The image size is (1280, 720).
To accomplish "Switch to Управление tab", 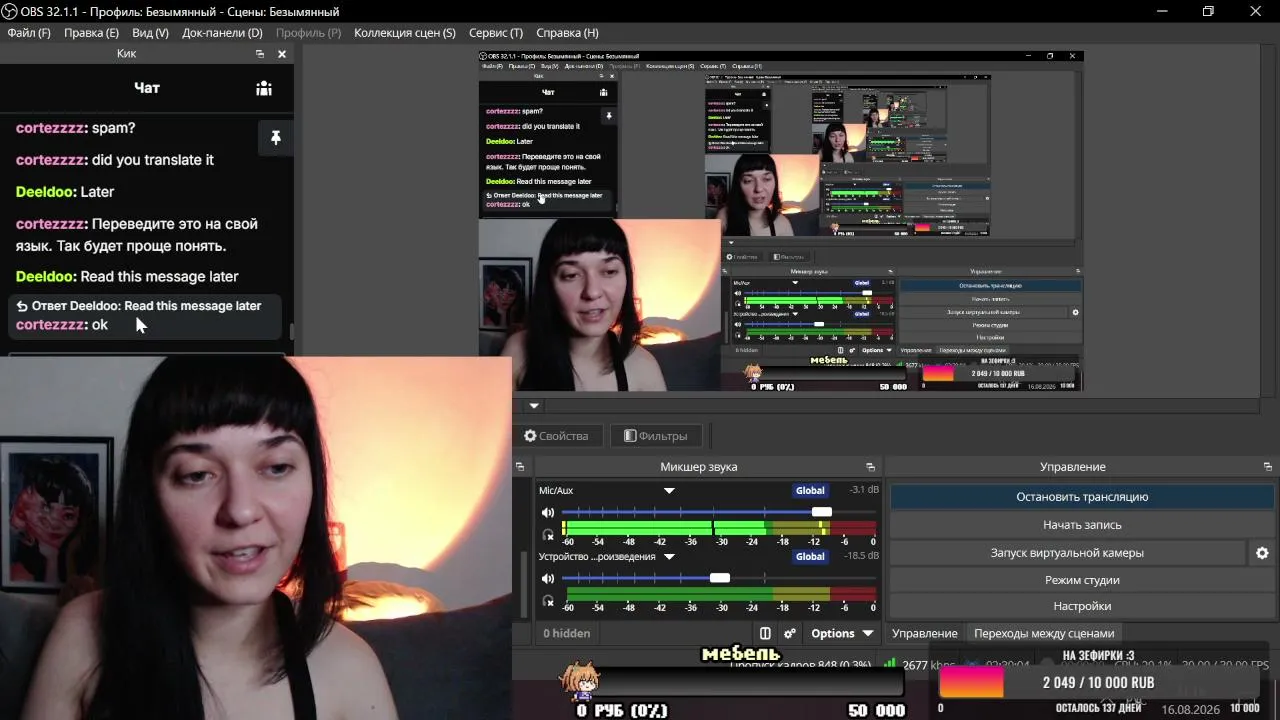I will pos(925,633).
